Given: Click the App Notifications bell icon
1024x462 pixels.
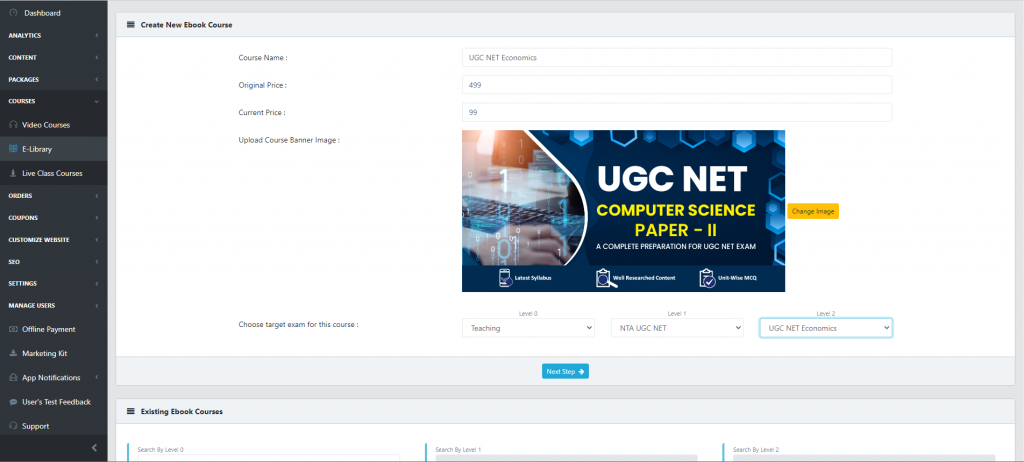Looking at the screenshot, I should [13, 378].
